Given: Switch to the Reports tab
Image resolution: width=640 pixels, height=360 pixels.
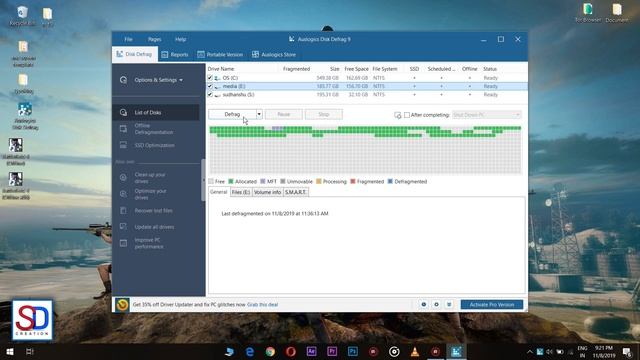Looking at the screenshot, I should [175, 54].
